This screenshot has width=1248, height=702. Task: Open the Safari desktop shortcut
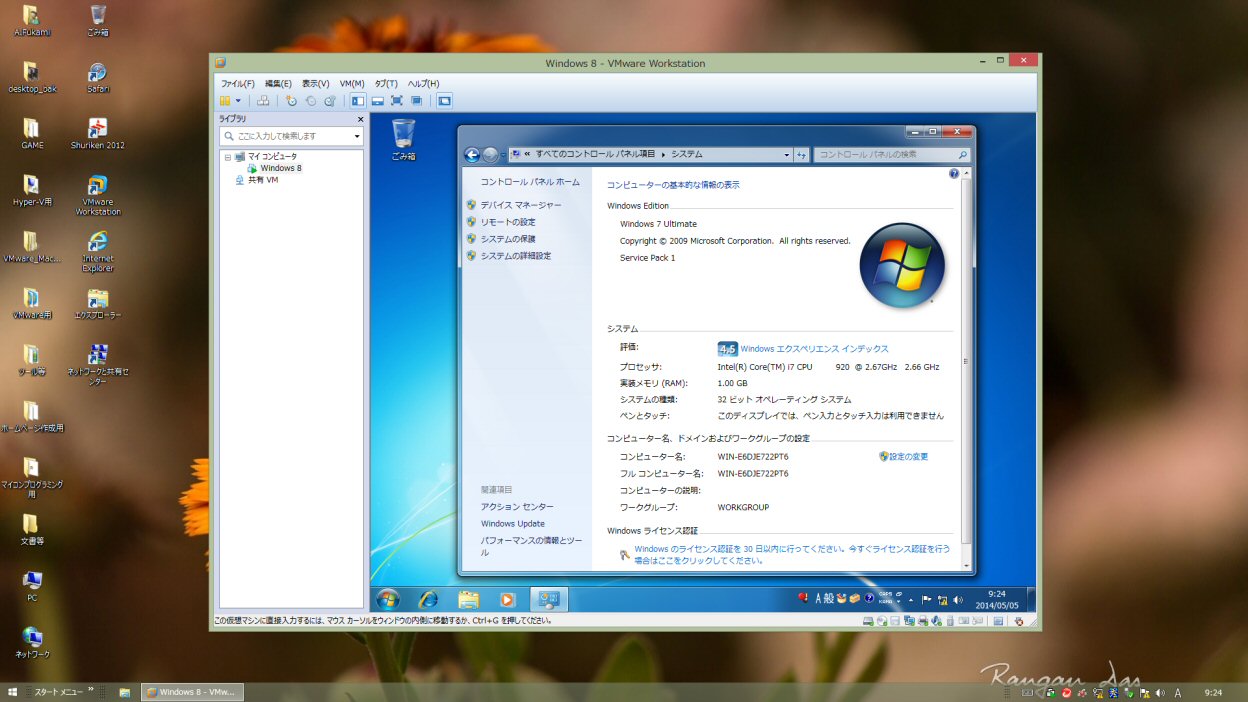(98, 78)
